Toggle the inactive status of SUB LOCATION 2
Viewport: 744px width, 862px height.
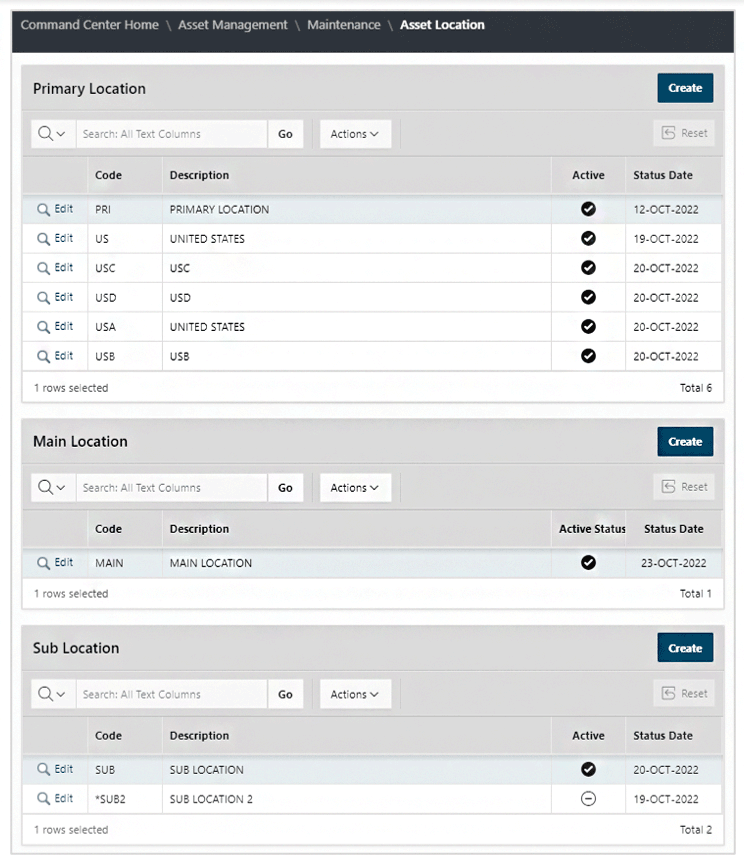[x=588, y=799]
